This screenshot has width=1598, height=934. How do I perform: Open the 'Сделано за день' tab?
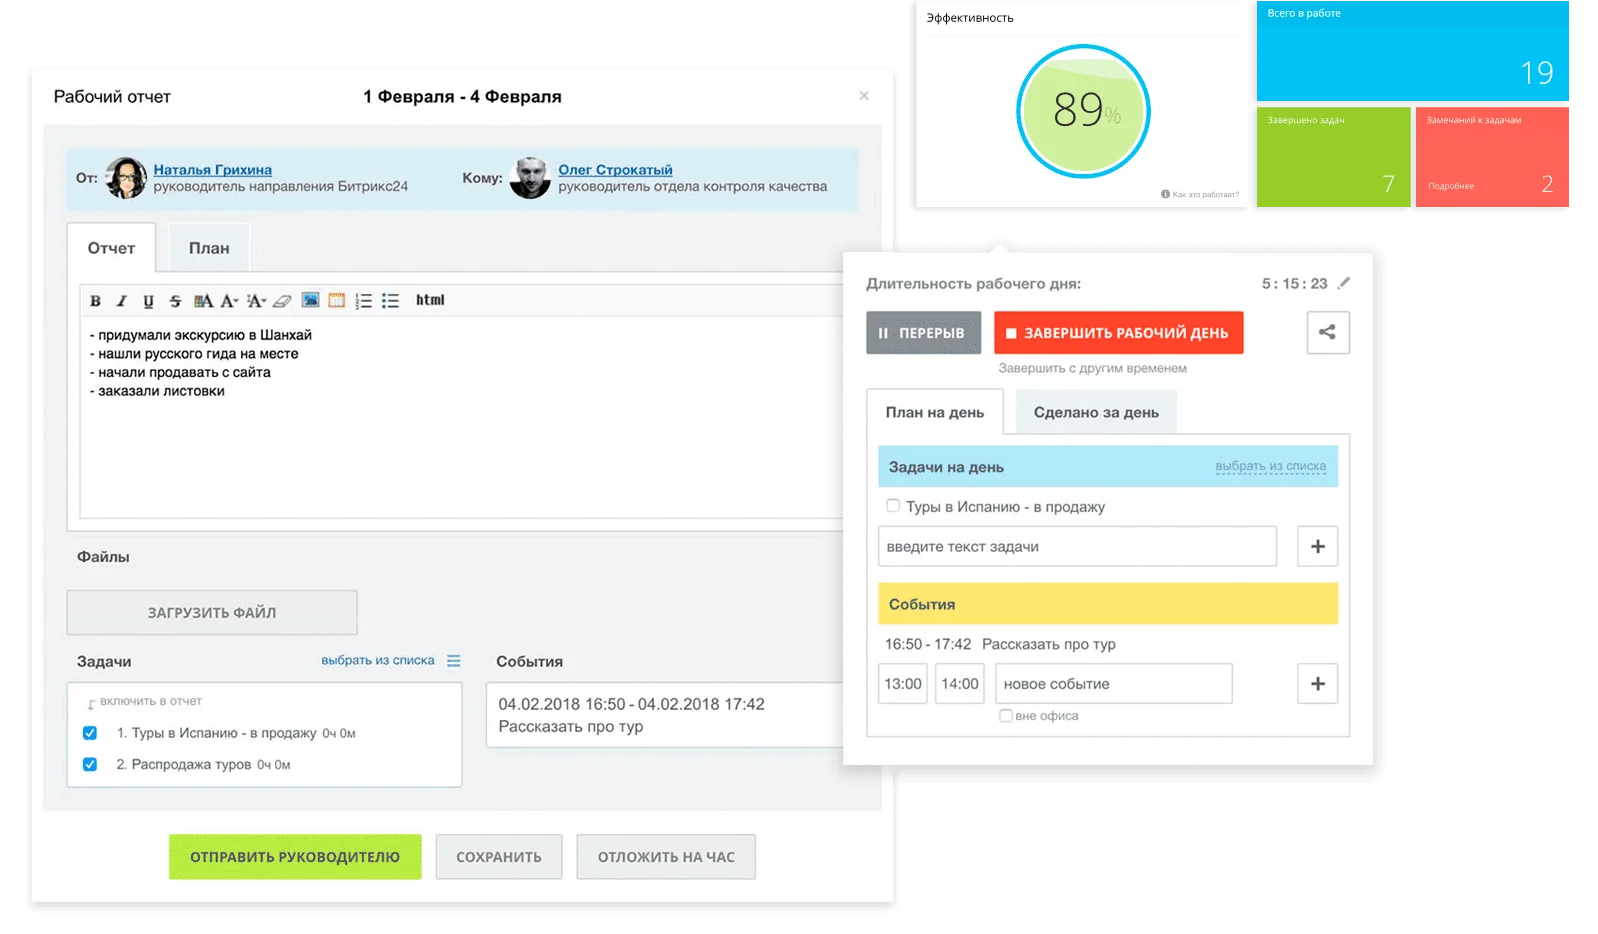[x=1096, y=412]
